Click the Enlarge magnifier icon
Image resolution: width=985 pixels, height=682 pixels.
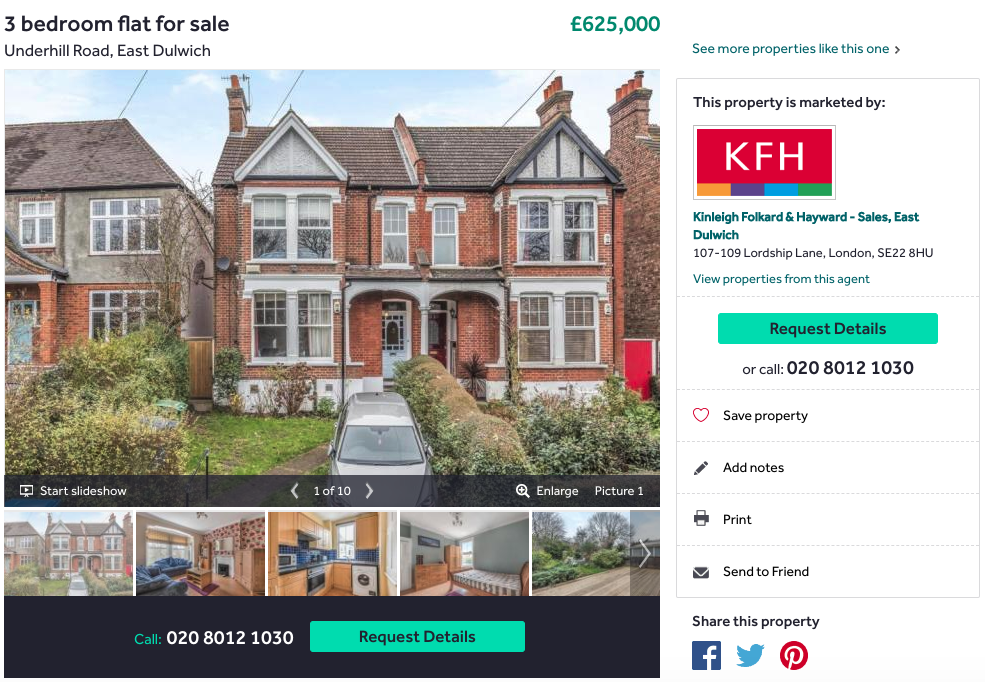click(x=523, y=490)
